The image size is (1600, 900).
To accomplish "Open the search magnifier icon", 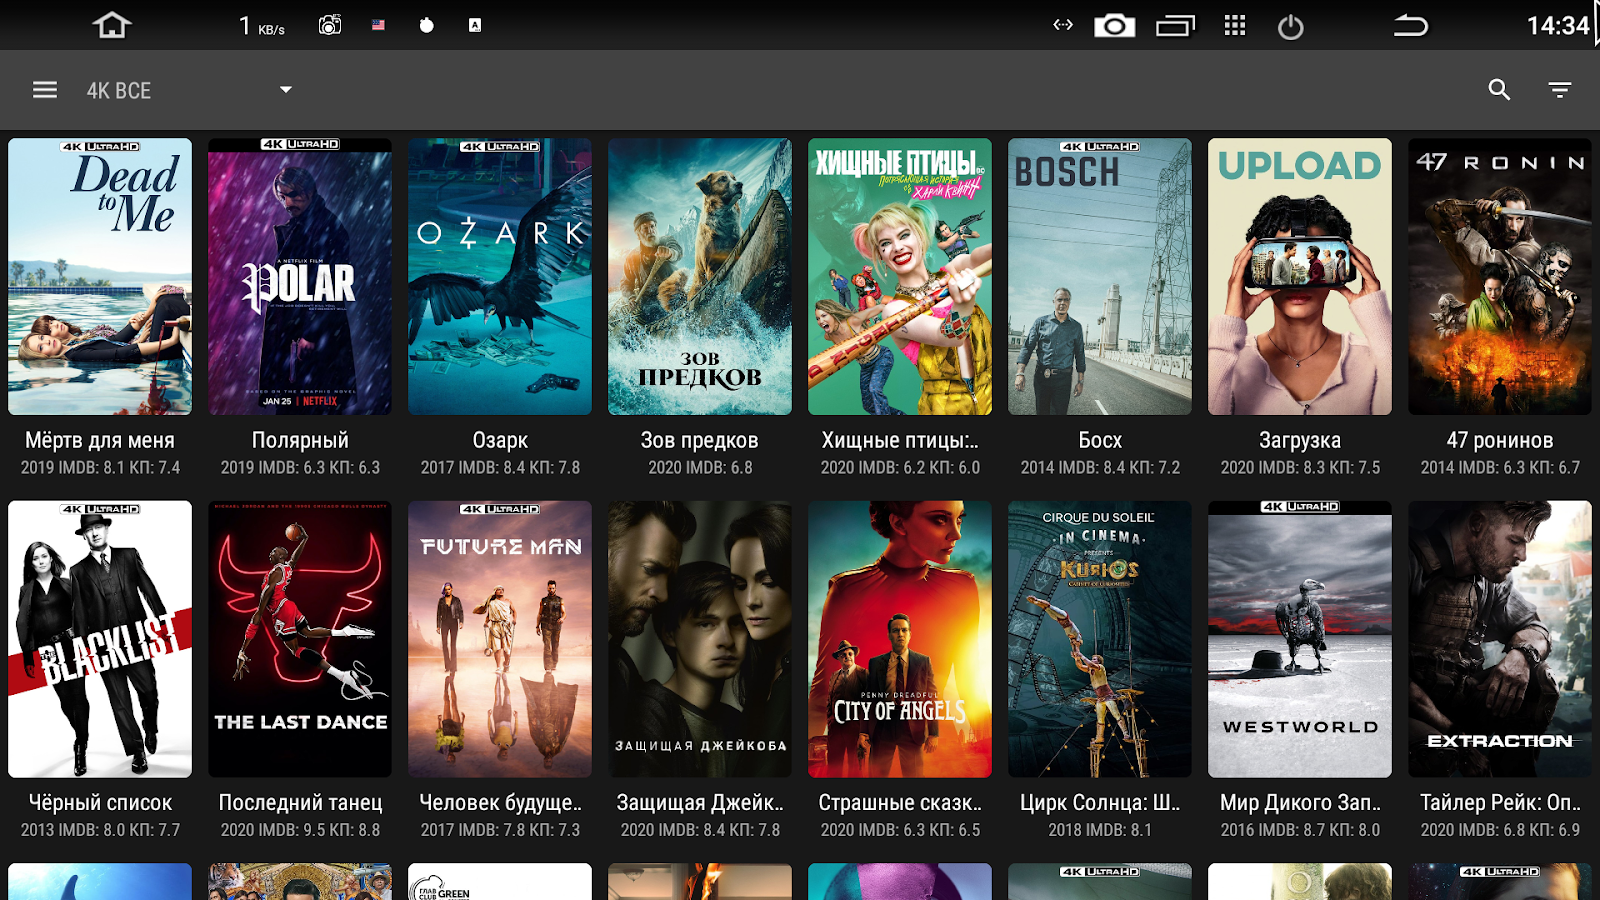I will [x=1499, y=90].
